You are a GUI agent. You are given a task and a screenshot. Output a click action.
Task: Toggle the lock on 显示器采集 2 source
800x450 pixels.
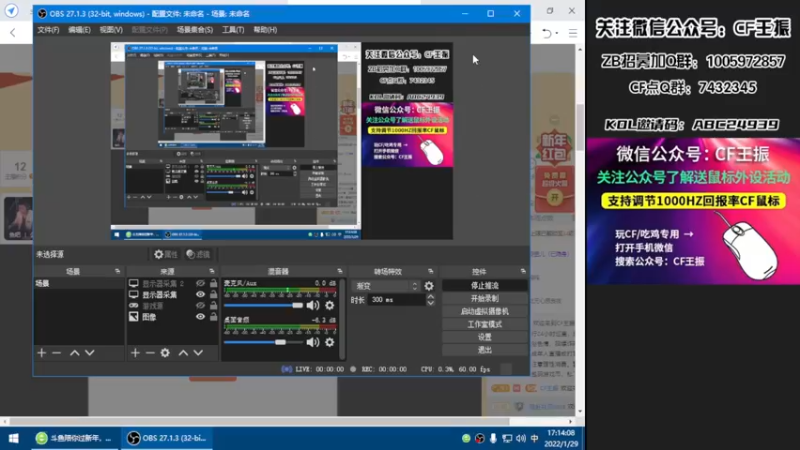pos(213,283)
